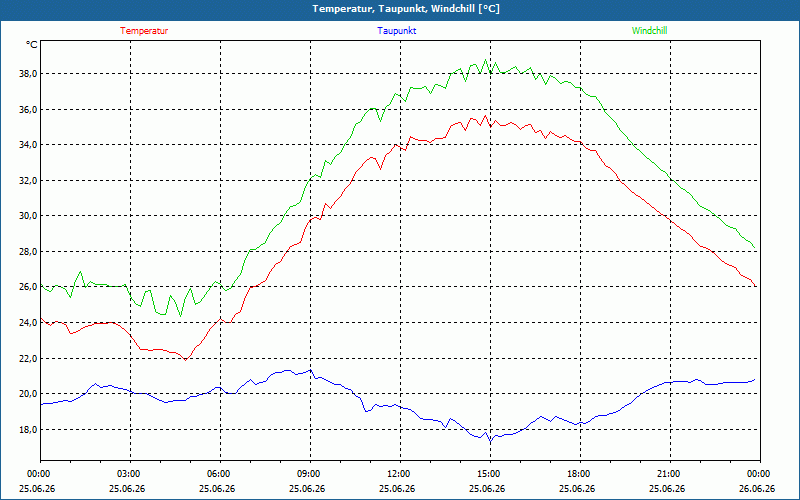Click the 24,0 y-axis label
Image resolution: width=800 pixels, height=500 pixels.
point(28,322)
